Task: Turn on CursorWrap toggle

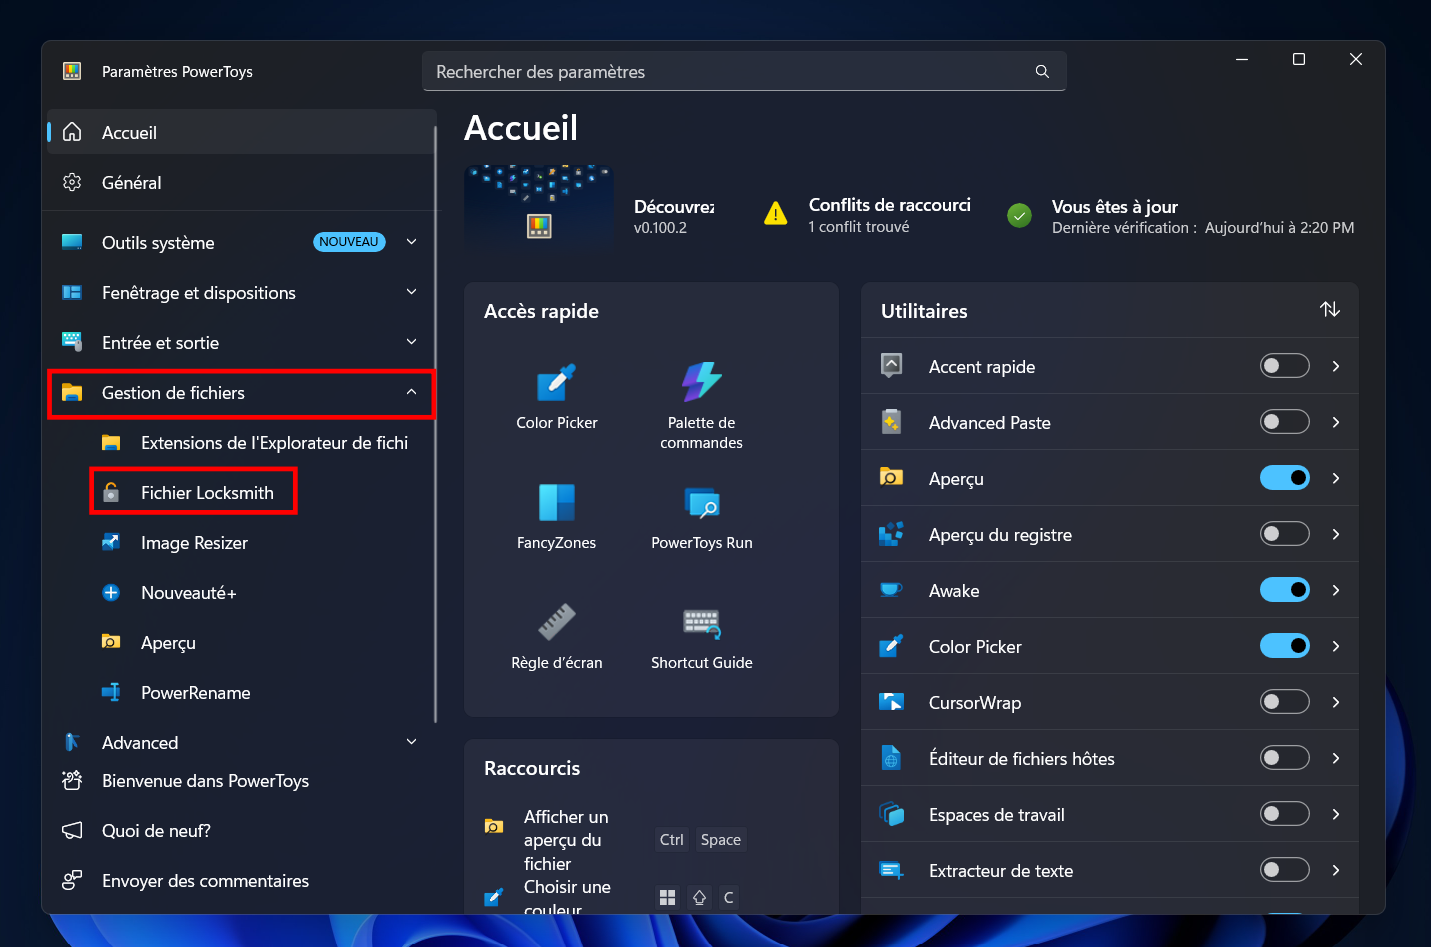Action: [1284, 702]
